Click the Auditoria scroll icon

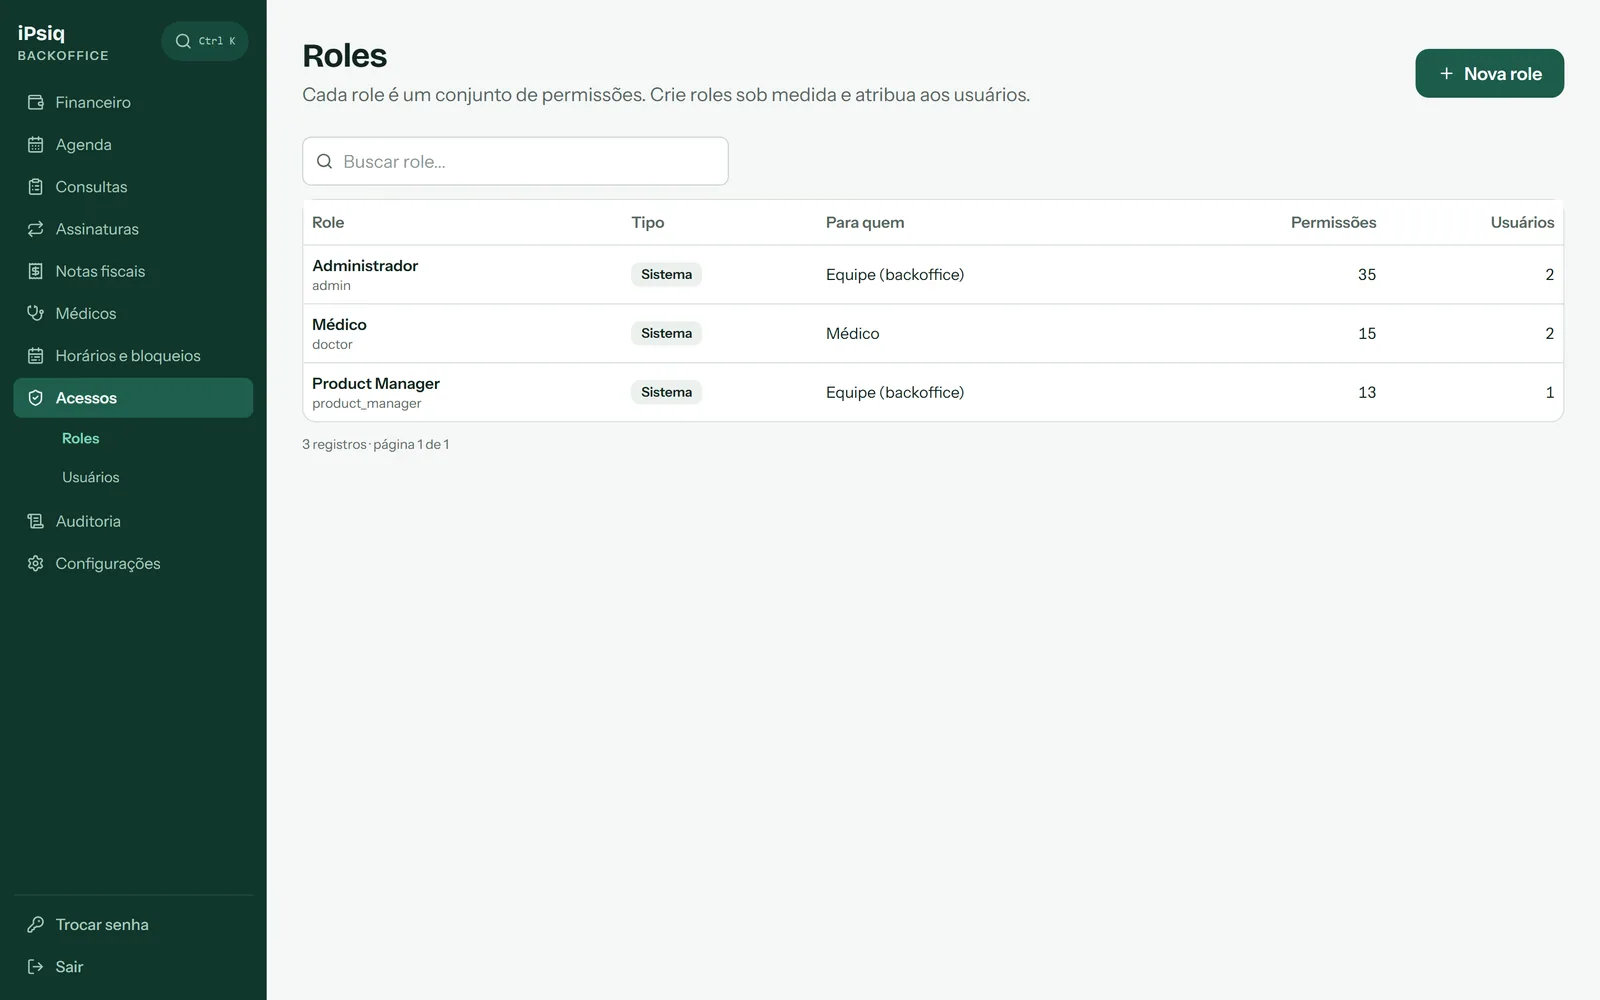click(36, 521)
